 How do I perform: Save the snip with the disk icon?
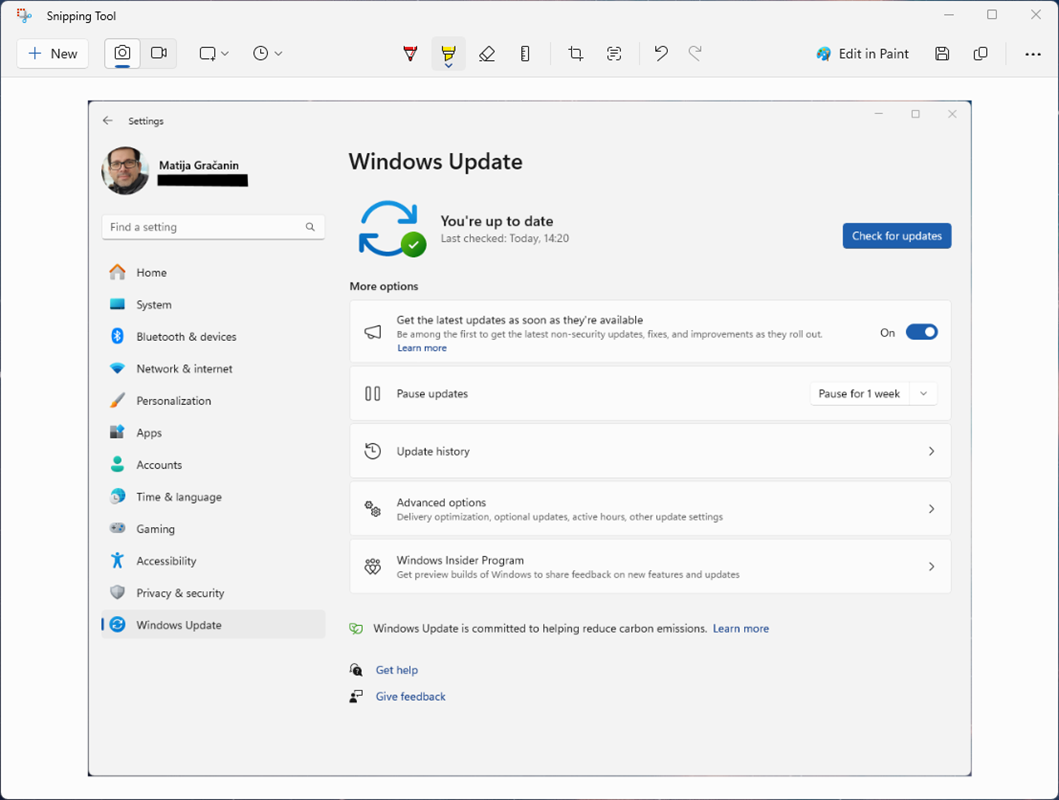[x=942, y=53]
